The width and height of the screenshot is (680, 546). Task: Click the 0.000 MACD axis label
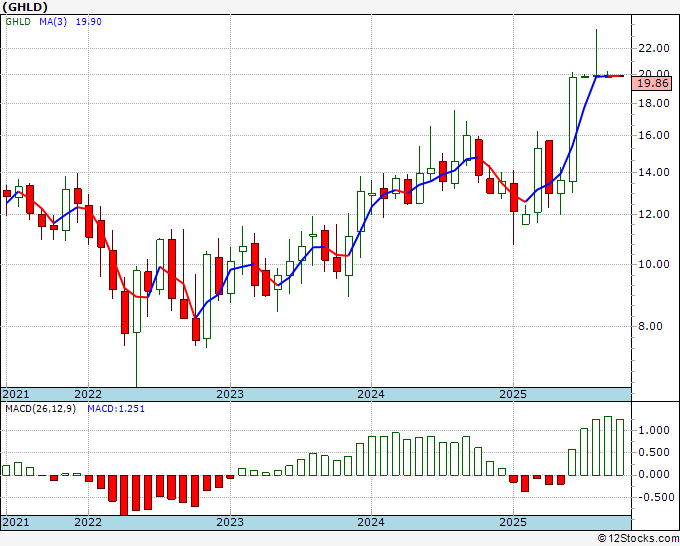[x=653, y=475]
